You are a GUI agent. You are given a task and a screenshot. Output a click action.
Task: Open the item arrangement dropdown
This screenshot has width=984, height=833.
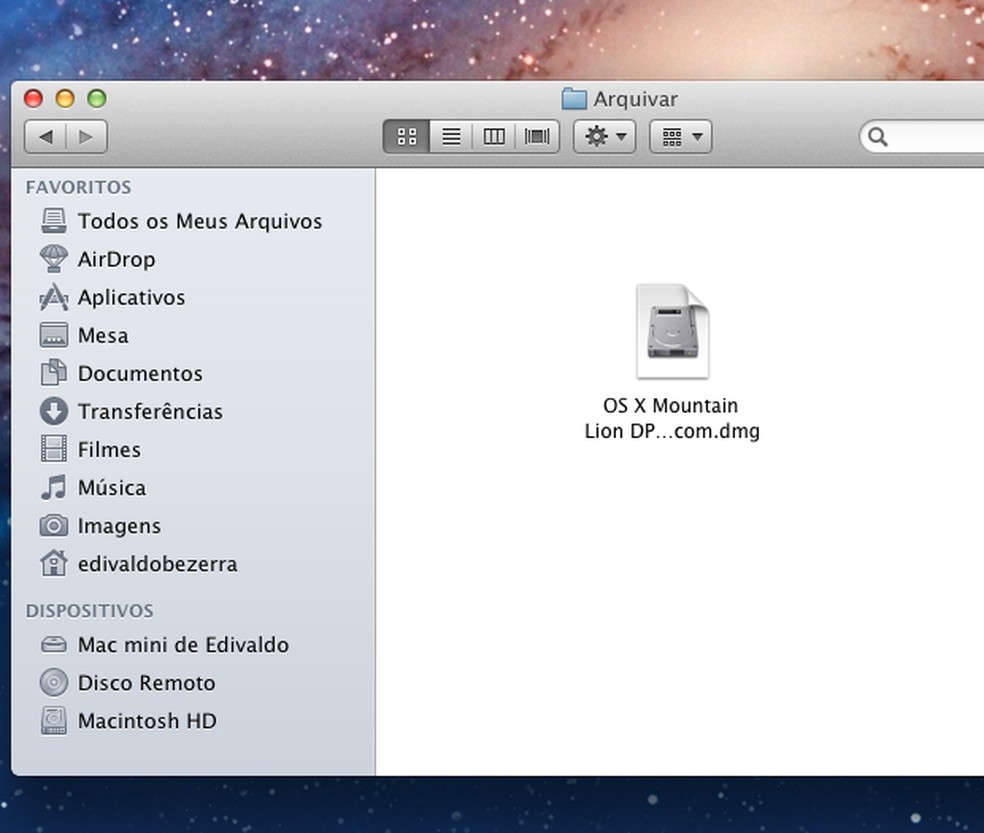click(x=681, y=137)
